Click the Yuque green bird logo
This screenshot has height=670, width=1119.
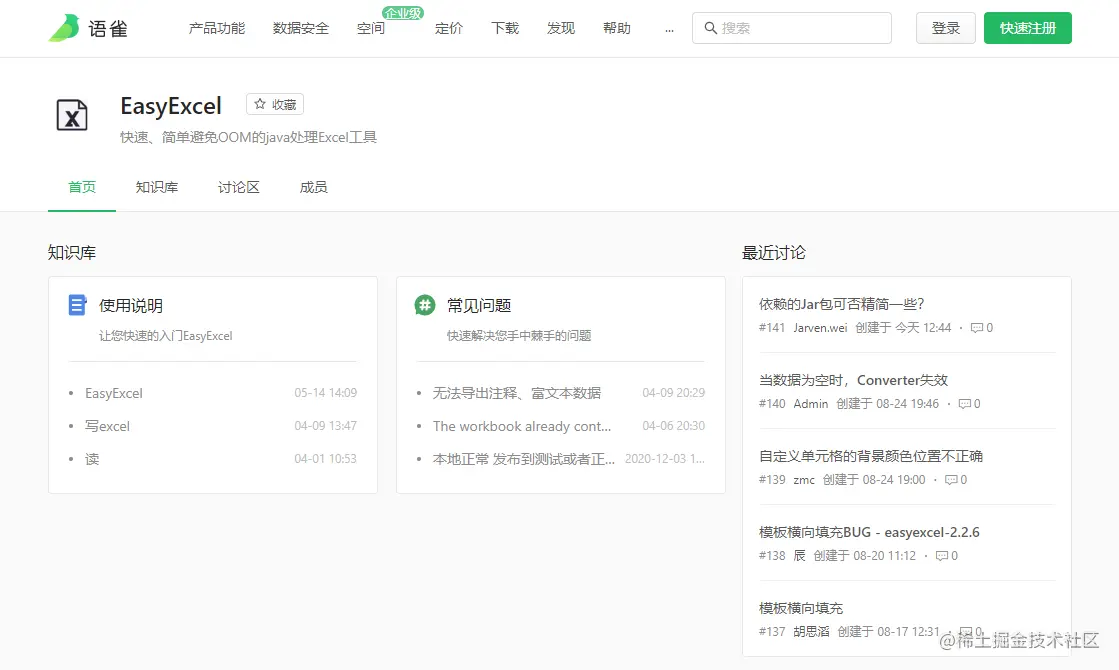[64, 28]
